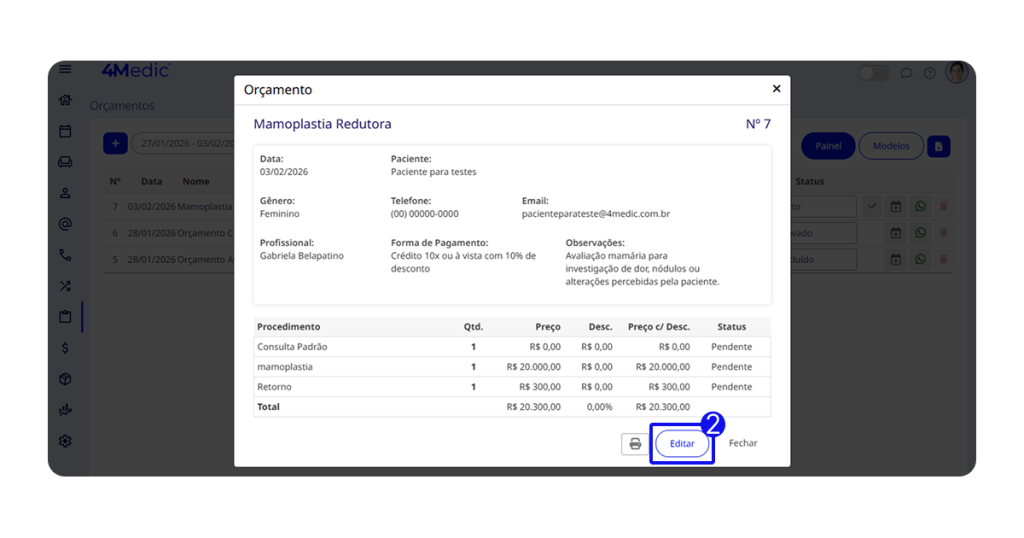This screenshot has width=1024, height=538.
Task: Click the dollar sign finance icon in sidebar
Action: point(65,348)
